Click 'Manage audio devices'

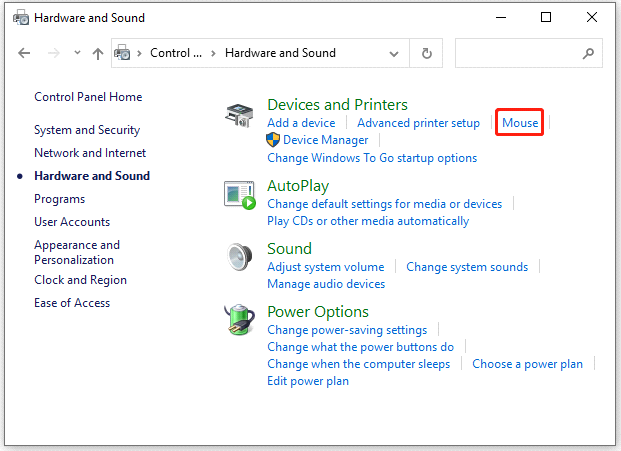(x=326, y=284)
